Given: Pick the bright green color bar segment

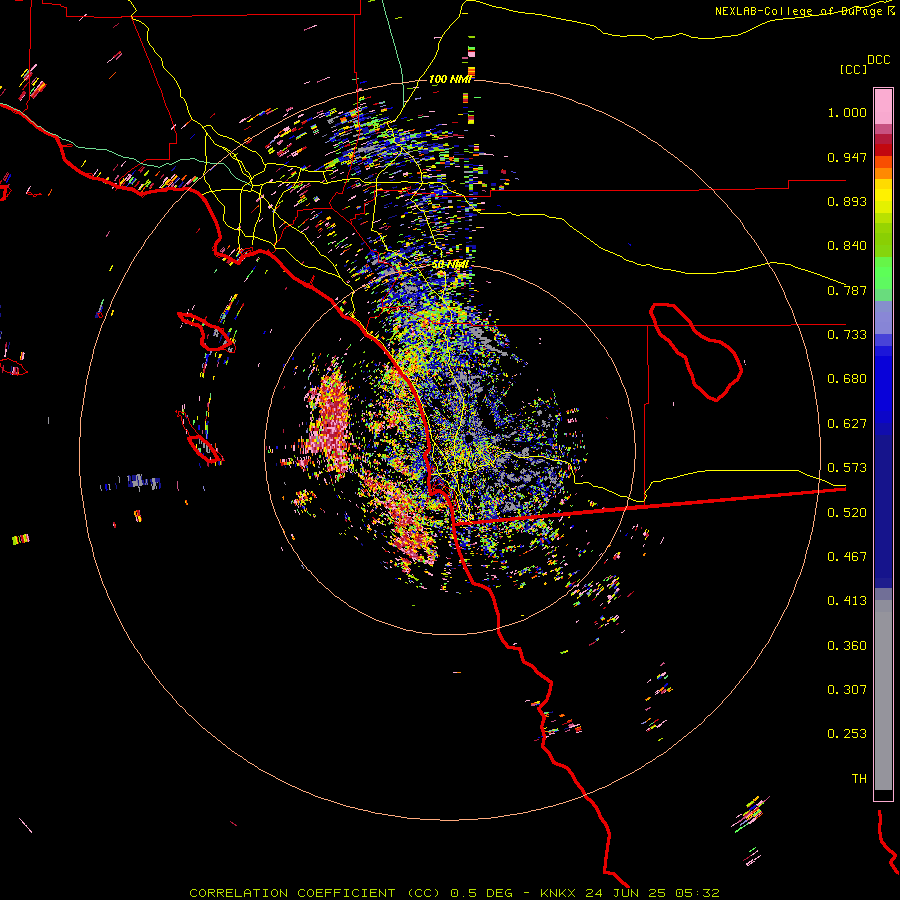Looking at the screenshot, I should [883, 273].
